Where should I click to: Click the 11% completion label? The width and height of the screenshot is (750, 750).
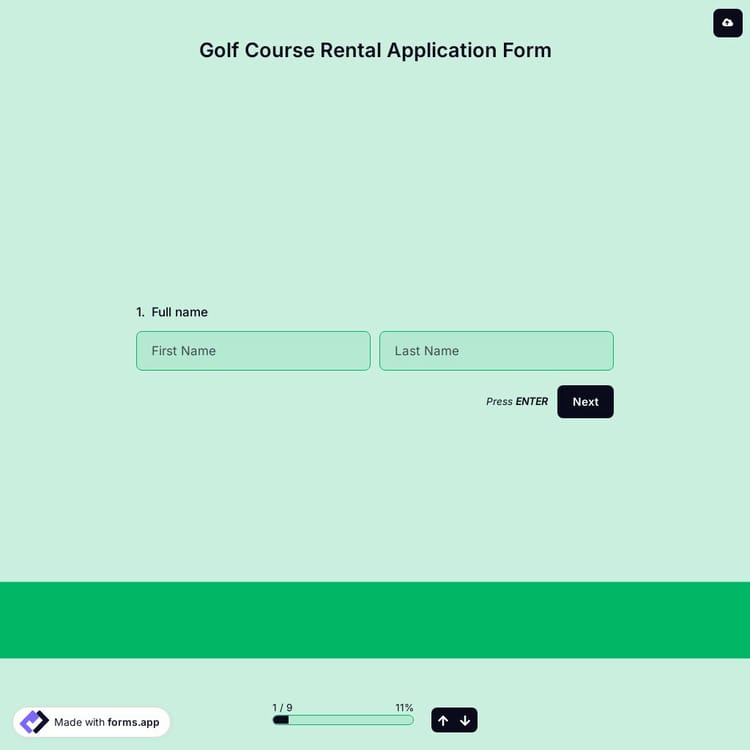point(404,707)
